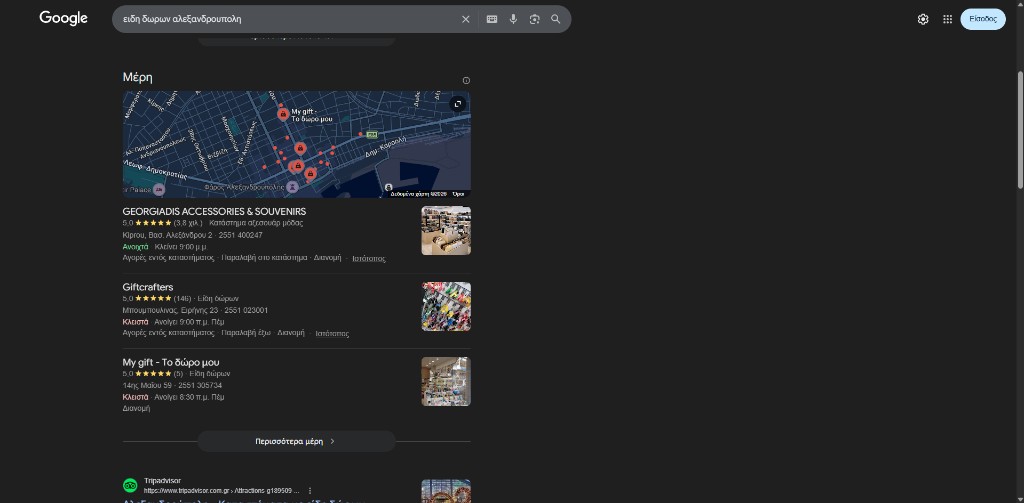Viewport: 1024px width, 503px height.
Task: Click the GEORGIADIS store photo thumbnail
Action: 446,231
